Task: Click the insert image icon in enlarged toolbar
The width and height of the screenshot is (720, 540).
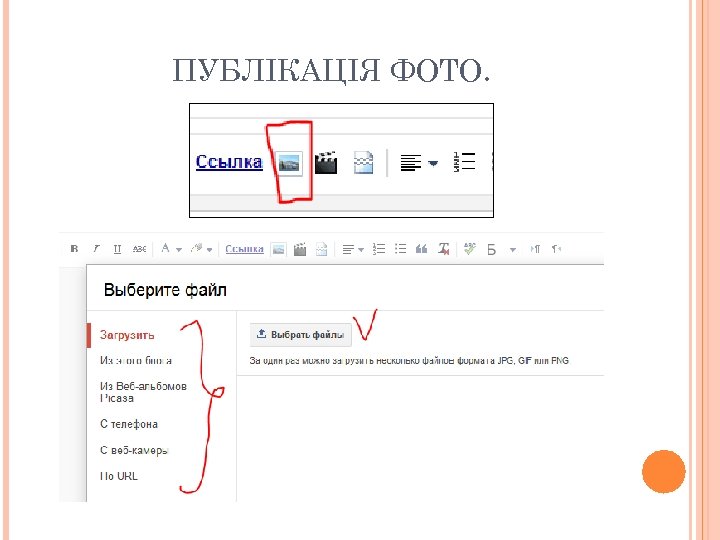Action: click(x=290, y=163)
